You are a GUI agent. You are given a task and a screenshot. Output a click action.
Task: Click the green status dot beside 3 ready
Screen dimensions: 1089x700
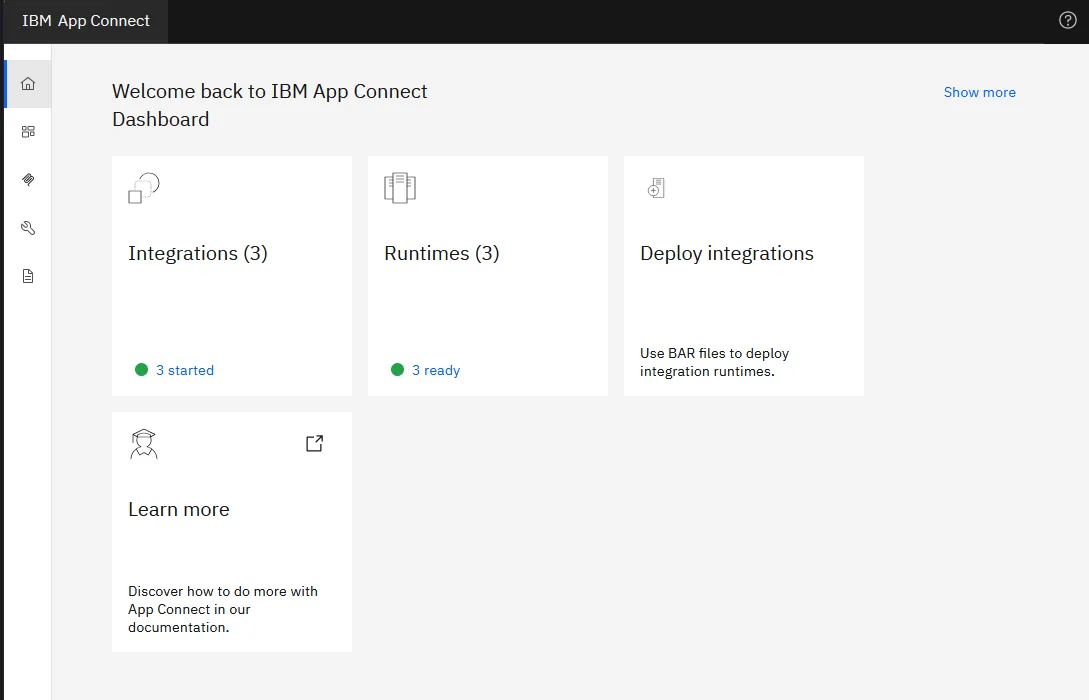point(397,369)
